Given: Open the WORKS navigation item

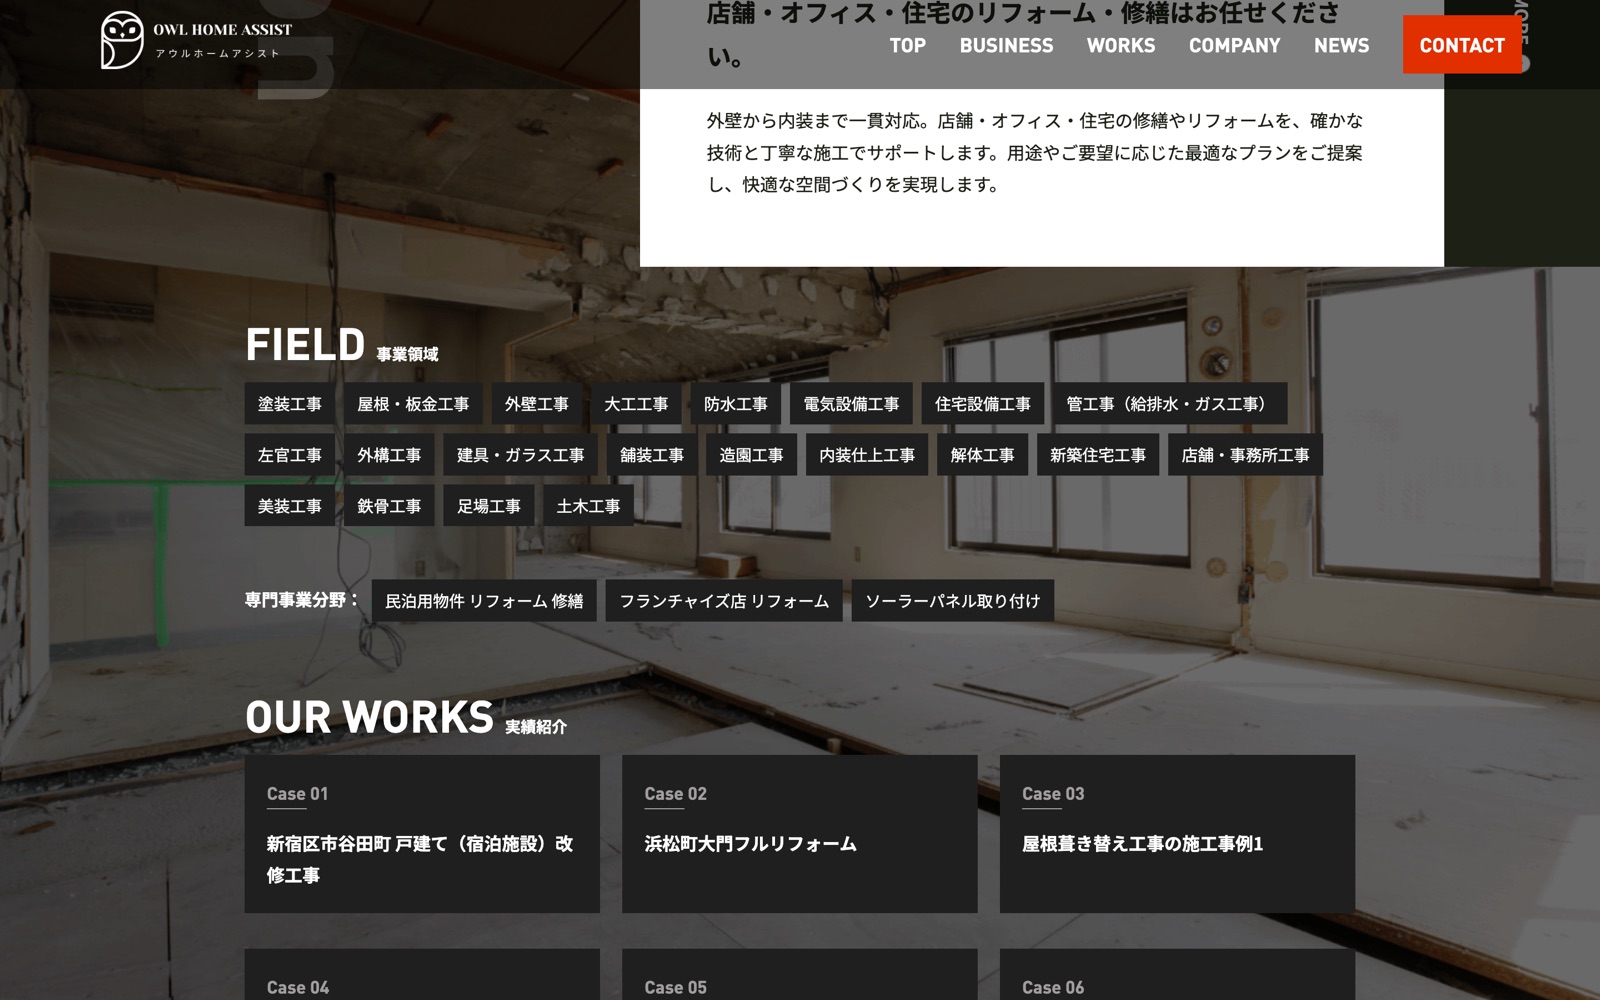Looking at the screenshot, I should [x=1121, y=45].
